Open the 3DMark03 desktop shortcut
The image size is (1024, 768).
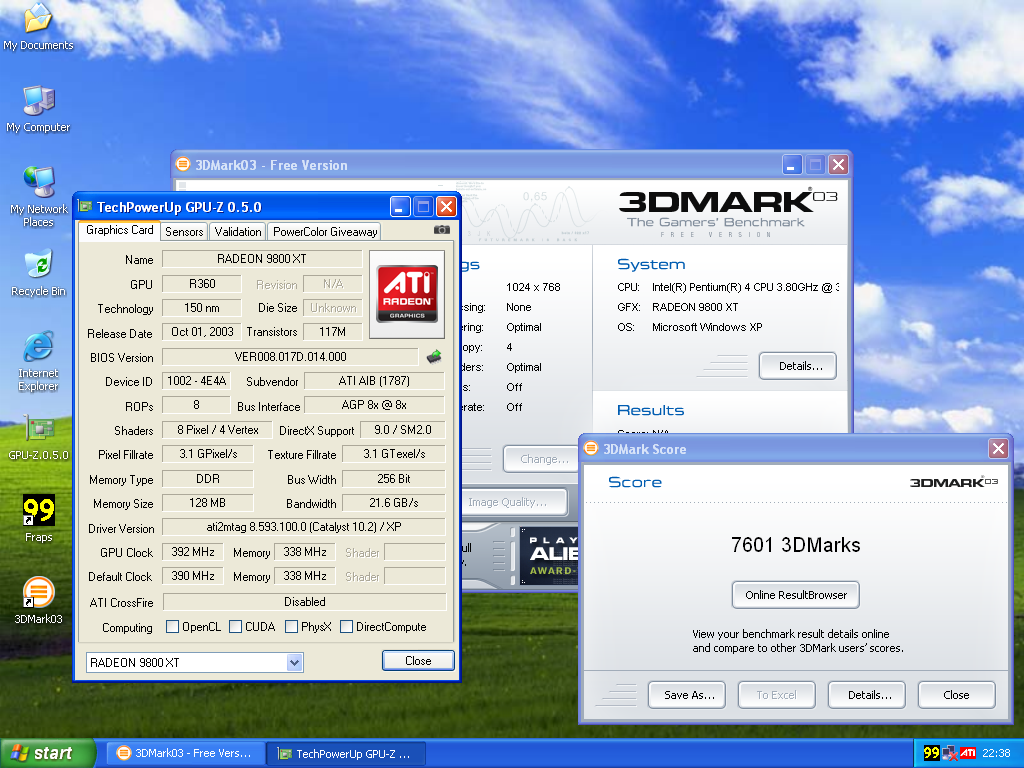38,594
